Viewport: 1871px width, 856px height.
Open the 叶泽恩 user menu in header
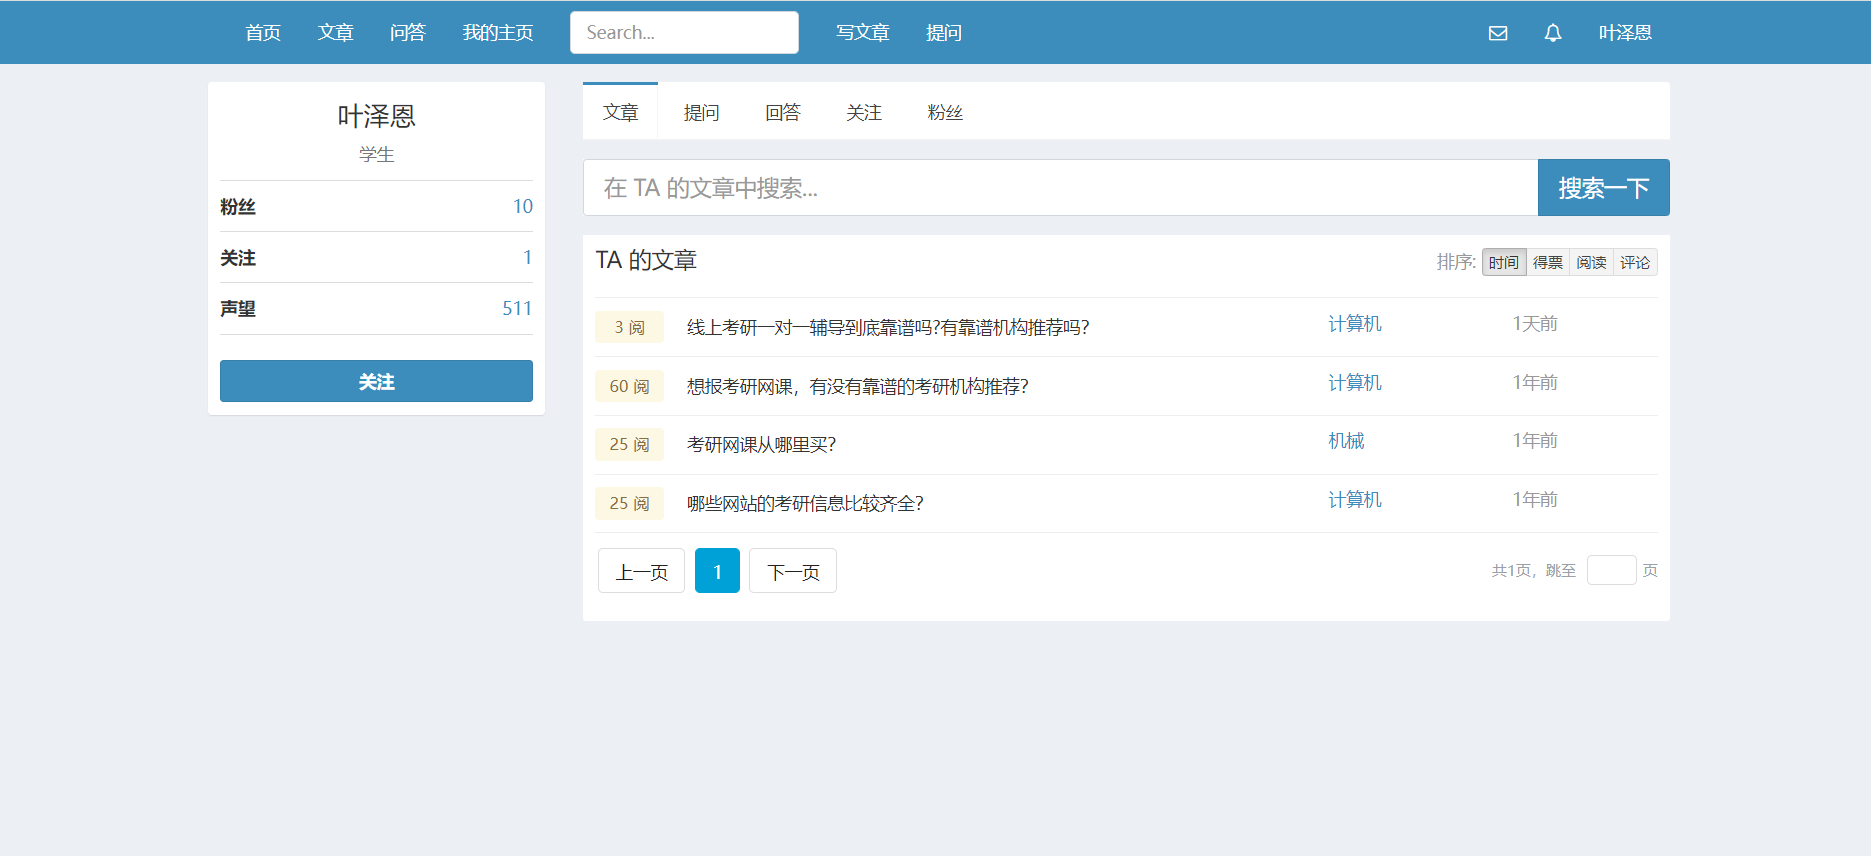1625,33
